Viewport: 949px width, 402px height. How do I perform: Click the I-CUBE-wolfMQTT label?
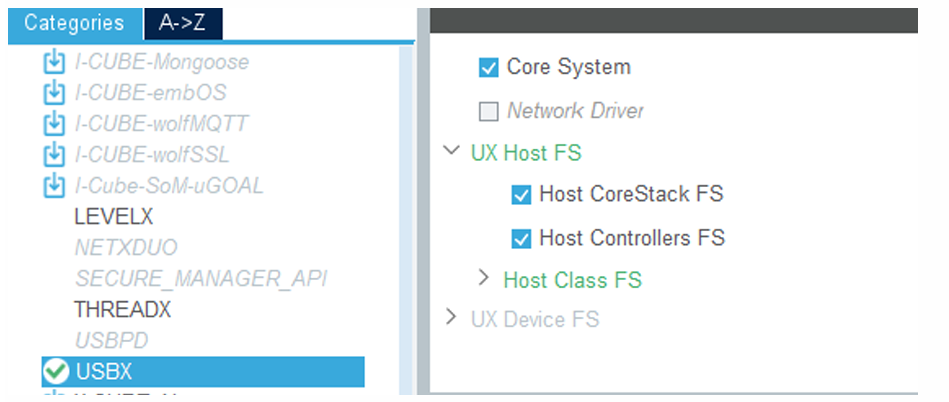click(x=161, y=124)
